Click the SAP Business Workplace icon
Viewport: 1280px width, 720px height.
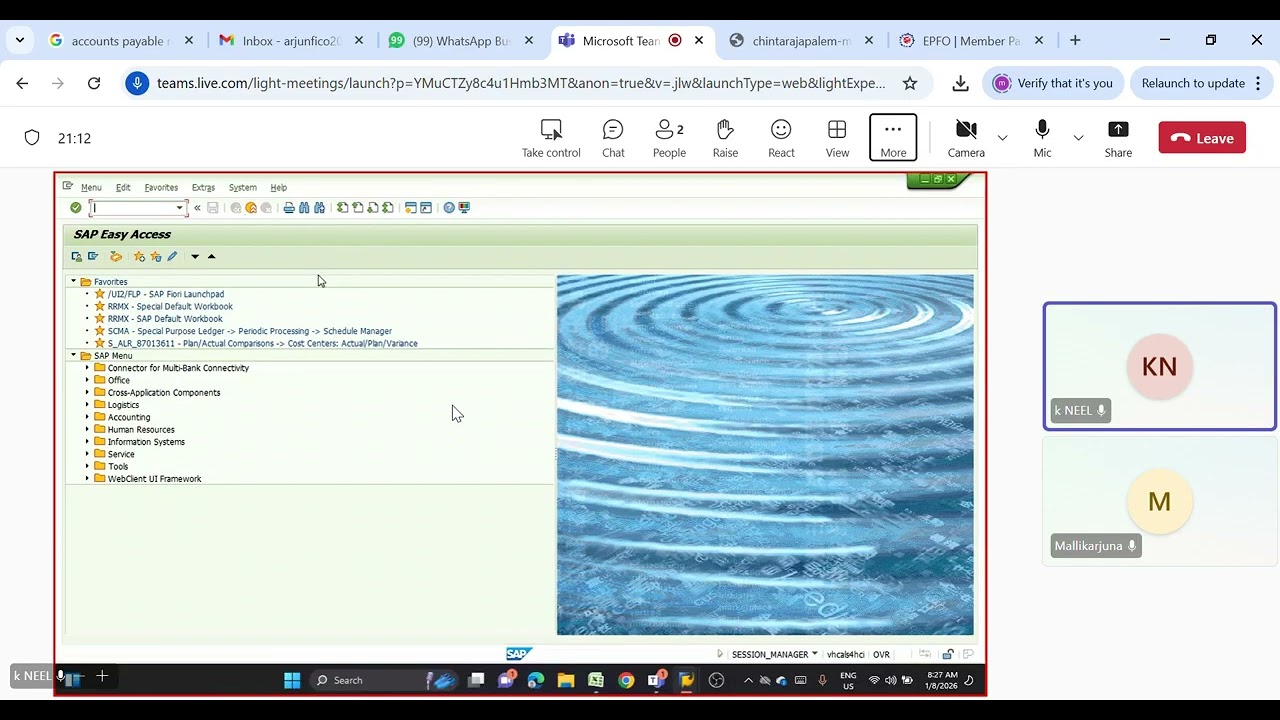116,257
